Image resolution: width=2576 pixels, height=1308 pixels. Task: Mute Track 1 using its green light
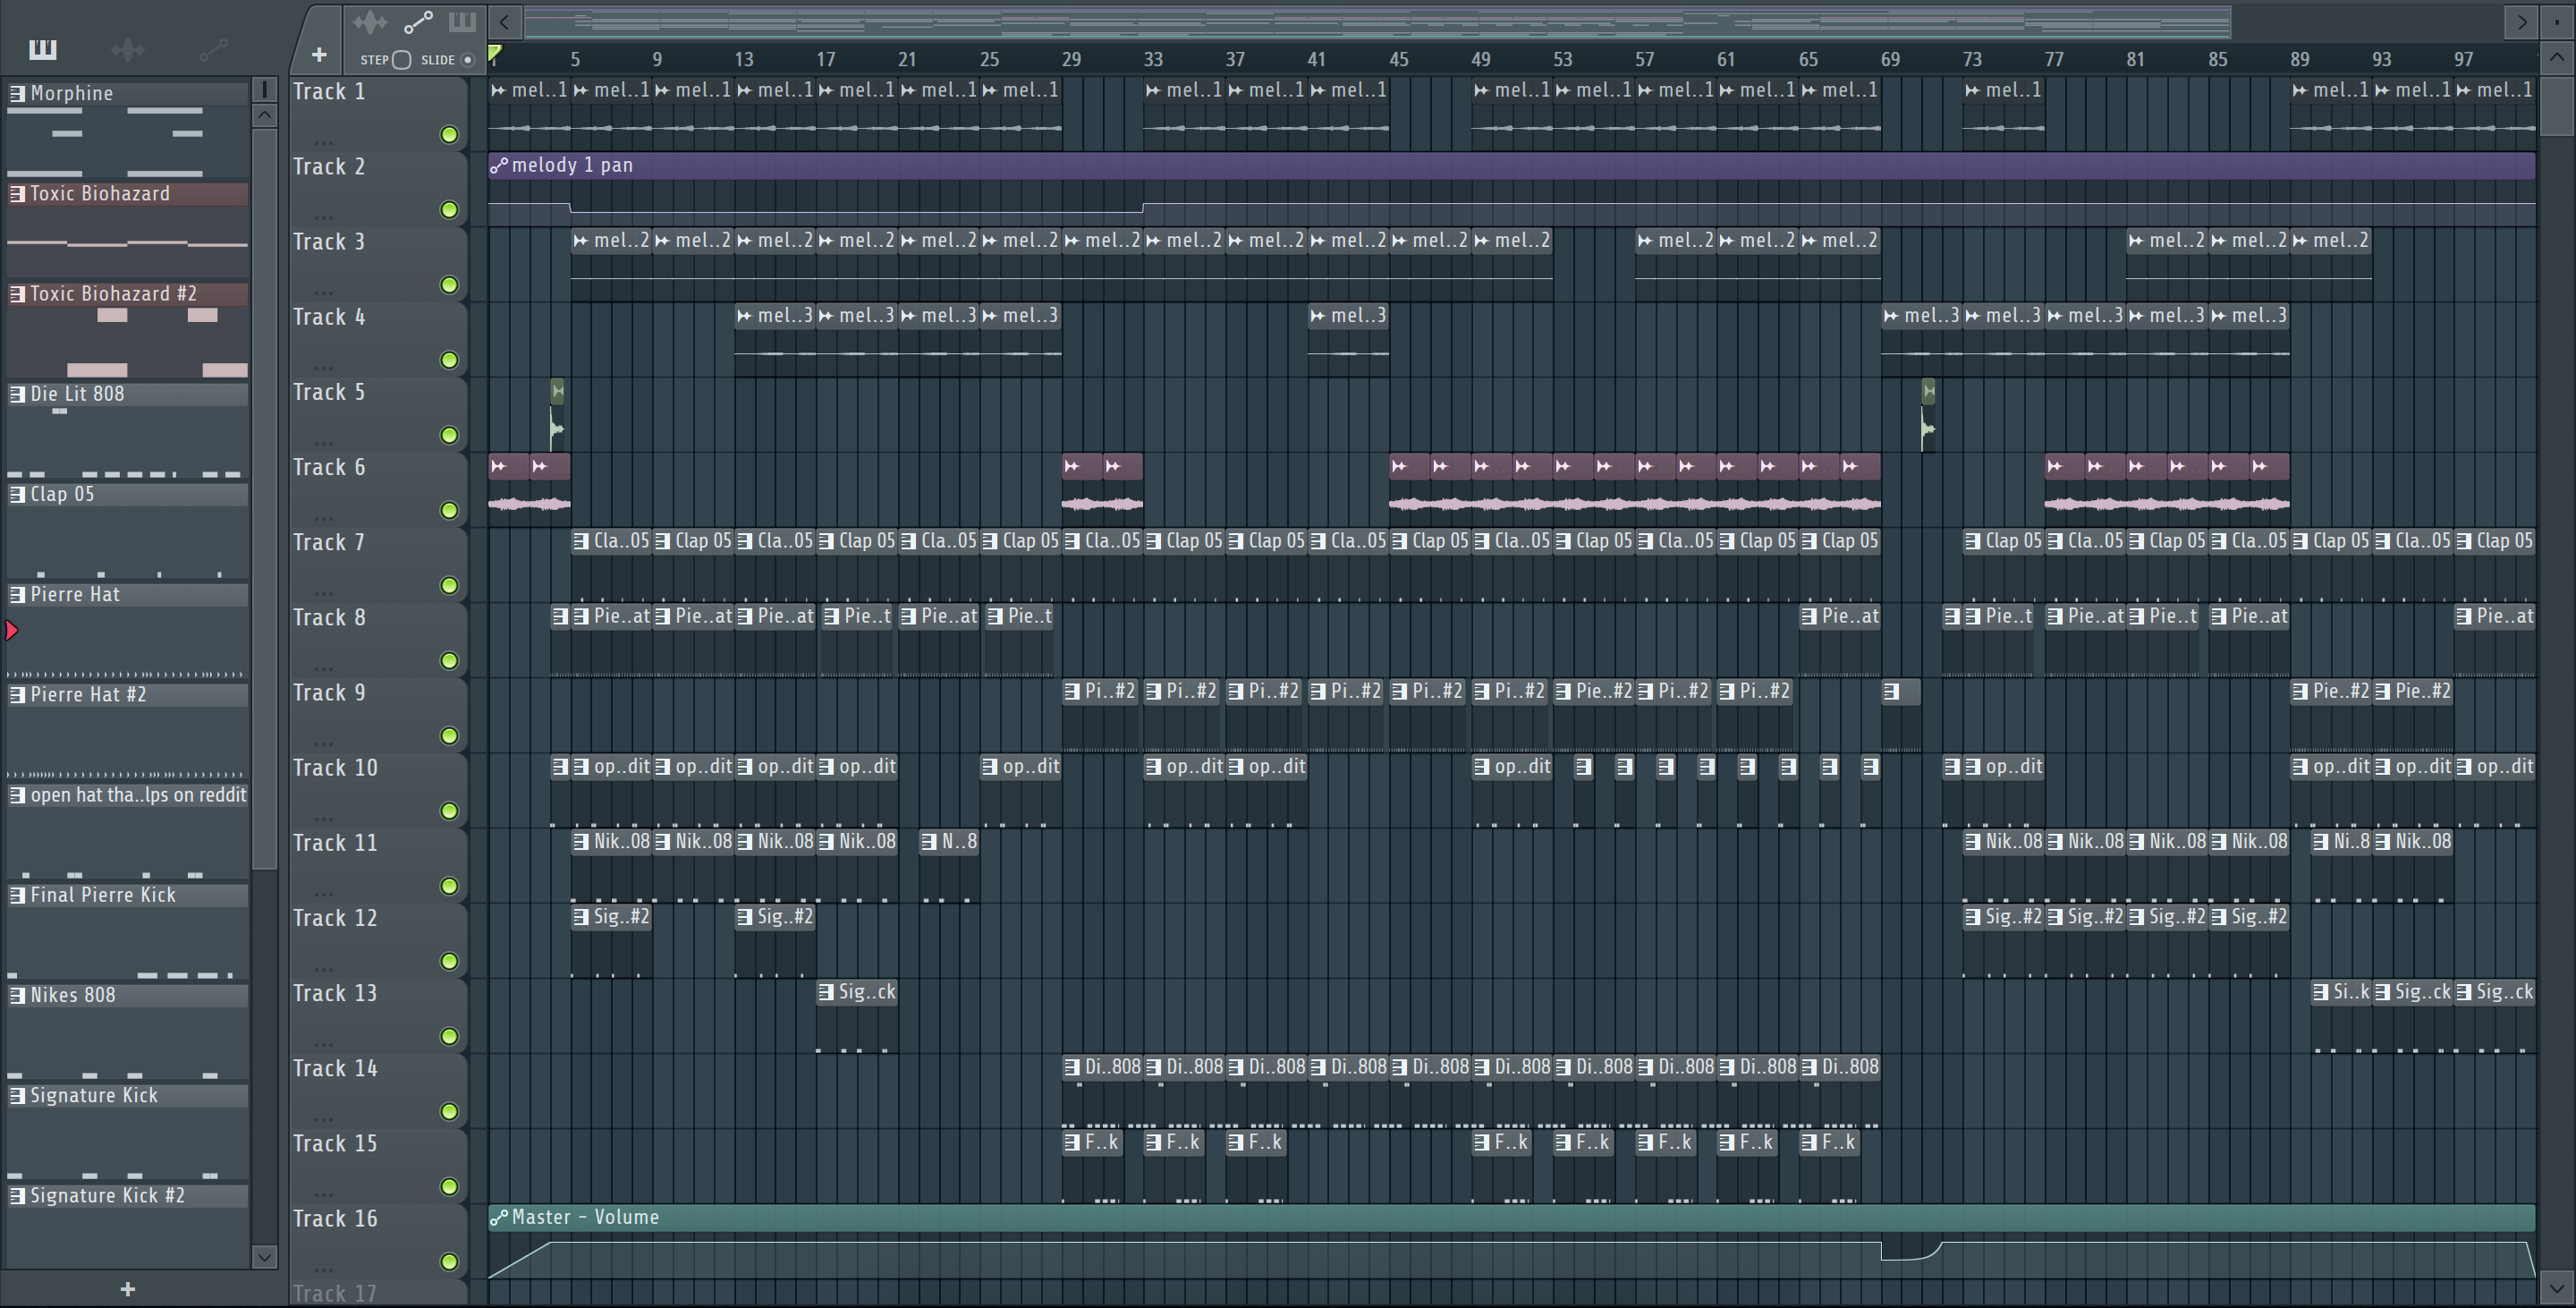(x=449, y=134)
